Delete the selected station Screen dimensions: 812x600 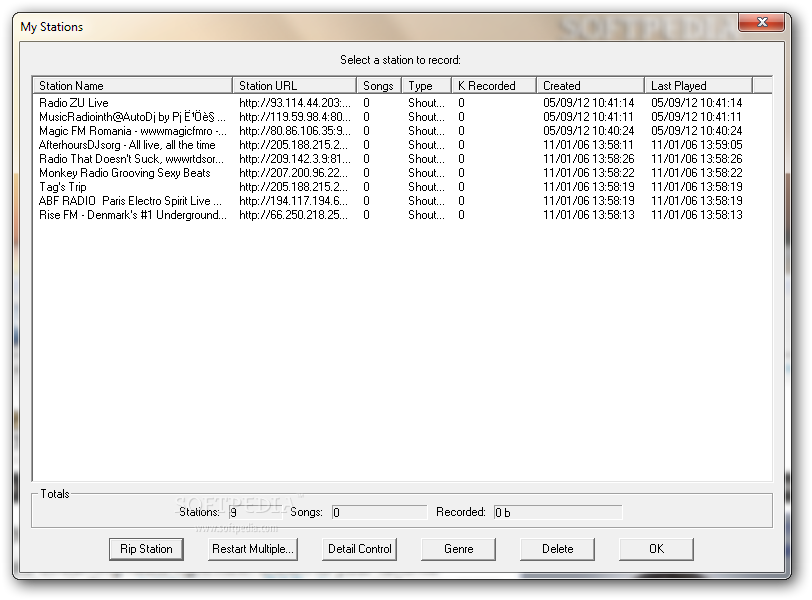coord(557,549)
